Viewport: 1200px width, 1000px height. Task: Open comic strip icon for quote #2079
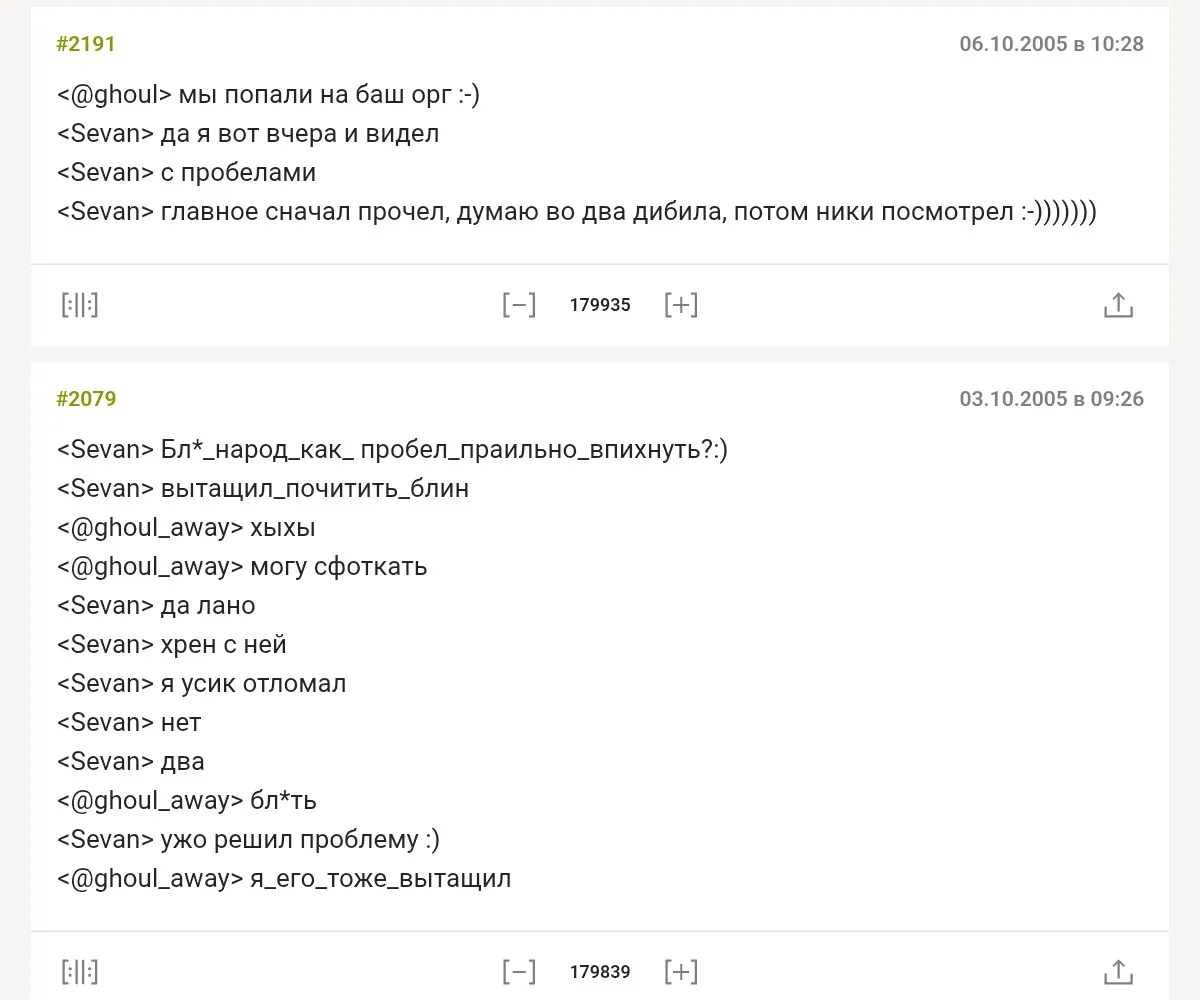coord(80,971)
